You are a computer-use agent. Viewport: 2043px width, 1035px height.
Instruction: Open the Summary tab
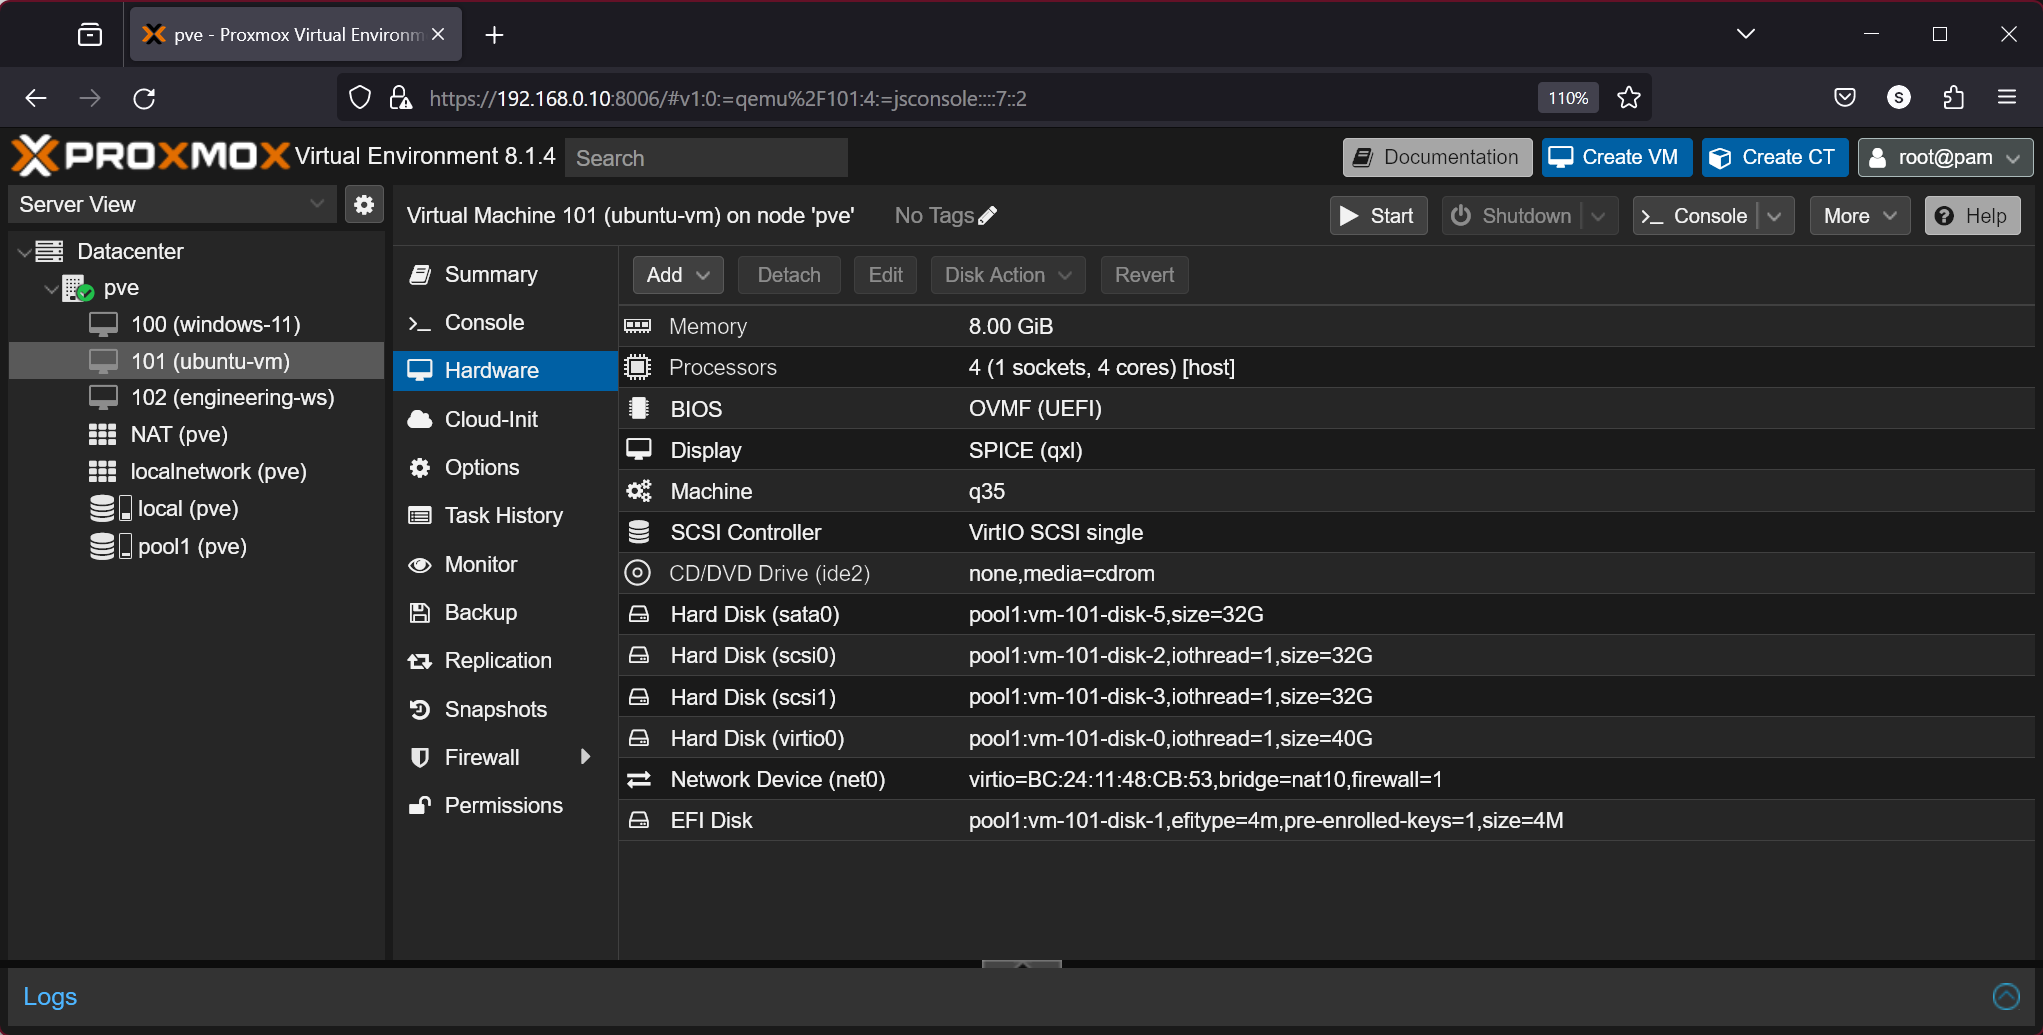[x=505, y=275]
